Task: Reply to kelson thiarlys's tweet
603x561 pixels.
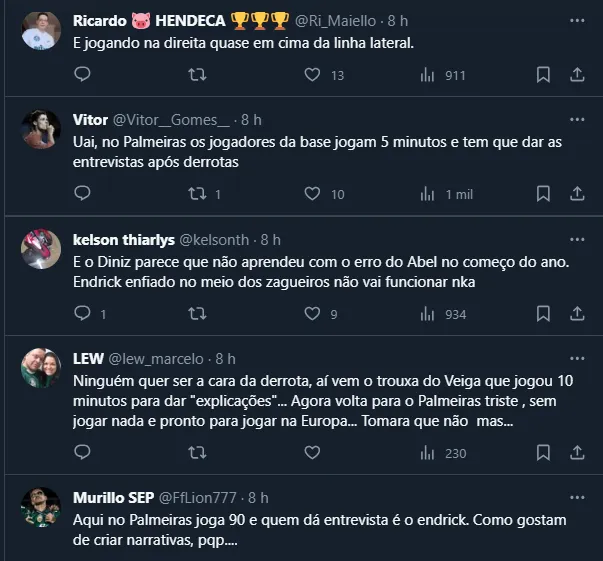Action: (x=83, y=314)
